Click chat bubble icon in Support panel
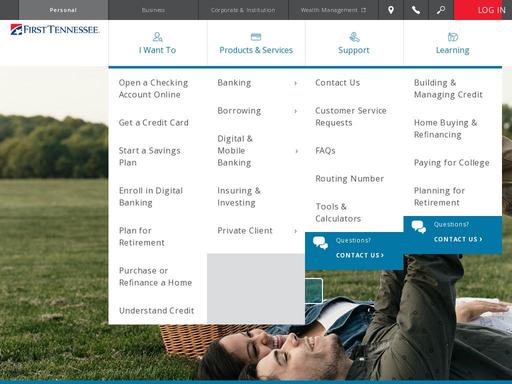The image size is (512, 384). (320, 243)
